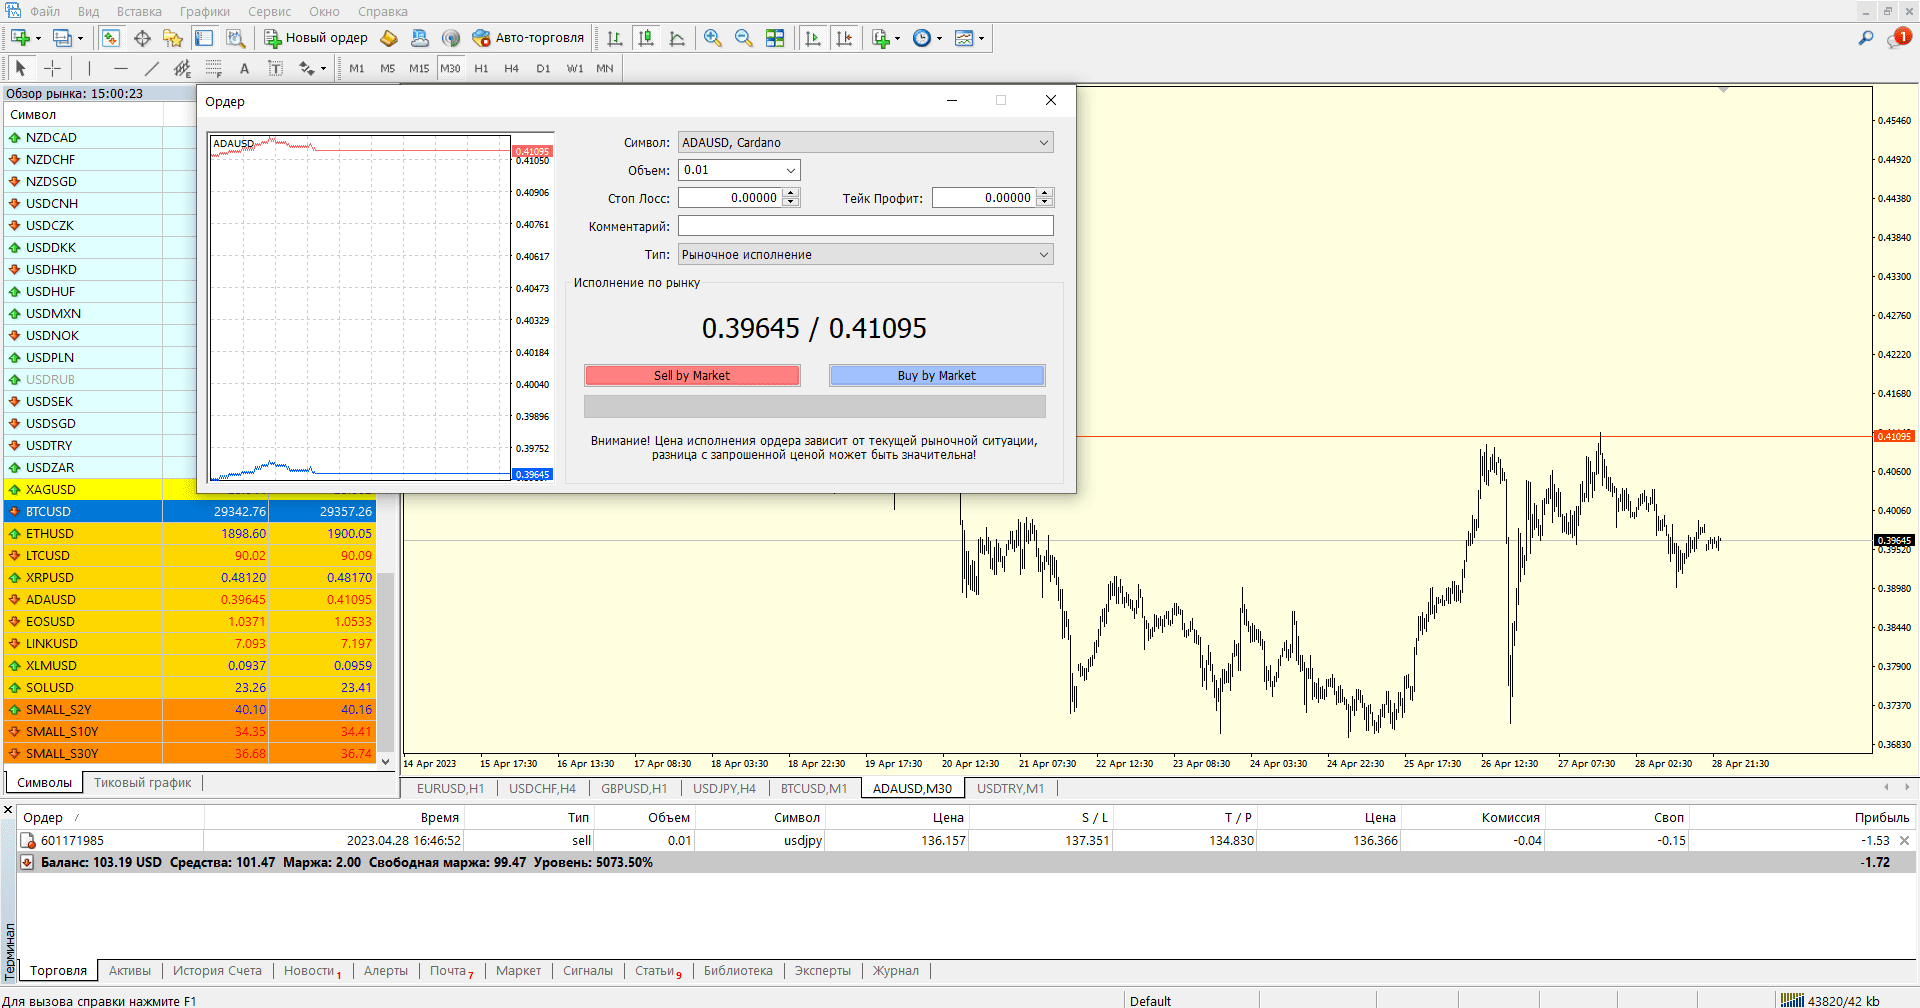Switch timeframe to D1
Image resolution: width=1920 pixels, height=1008 pixels.
click(x=543, y=68)
